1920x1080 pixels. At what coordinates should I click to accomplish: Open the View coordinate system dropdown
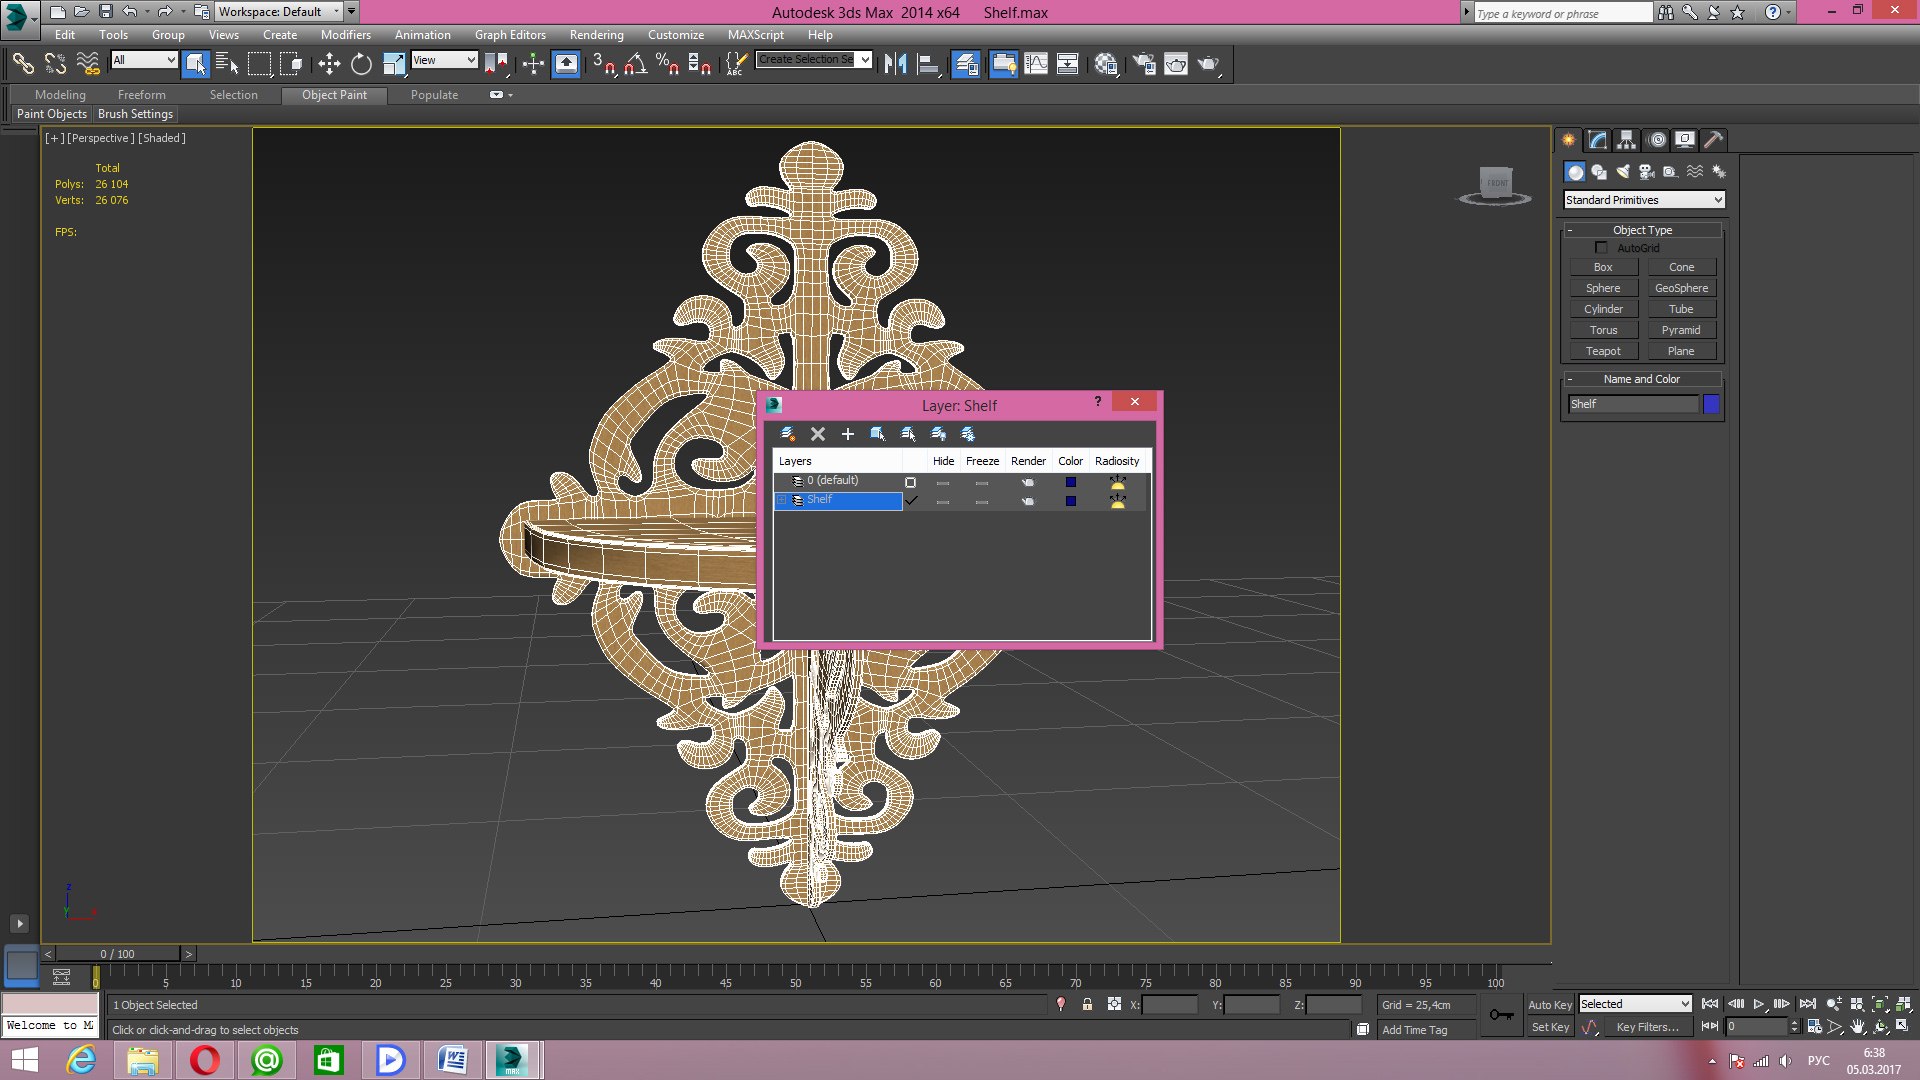click(x=445, y=60)
